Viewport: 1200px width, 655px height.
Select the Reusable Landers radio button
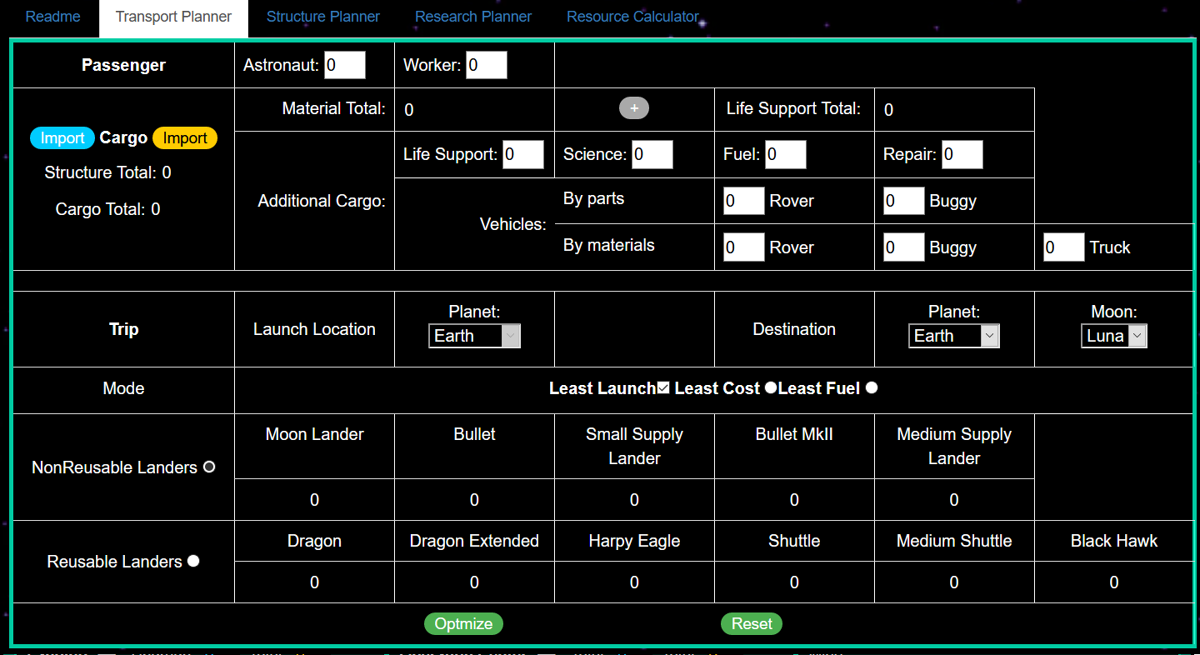pos(193,561)
